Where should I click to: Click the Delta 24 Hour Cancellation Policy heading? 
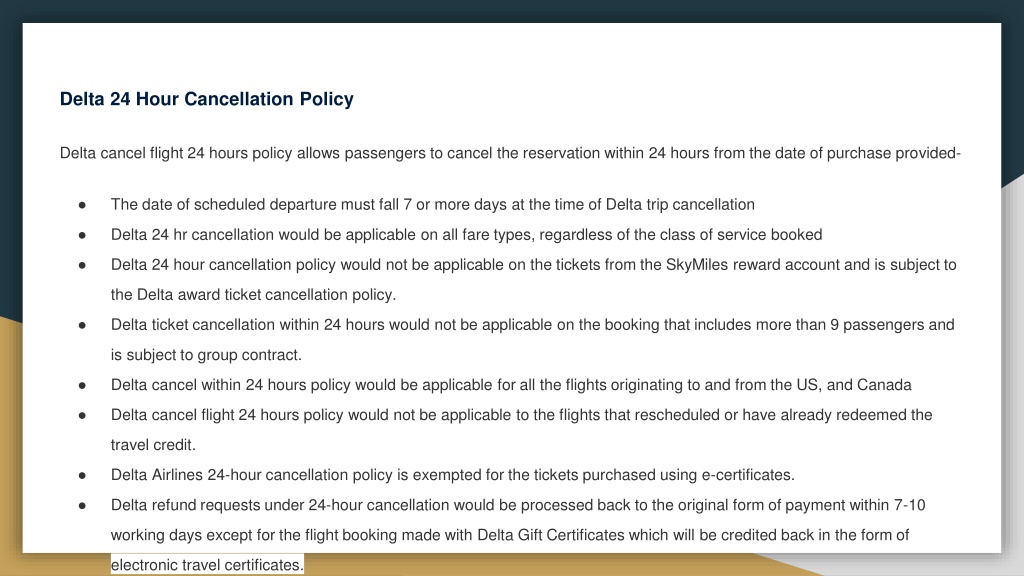pos(206,99)
